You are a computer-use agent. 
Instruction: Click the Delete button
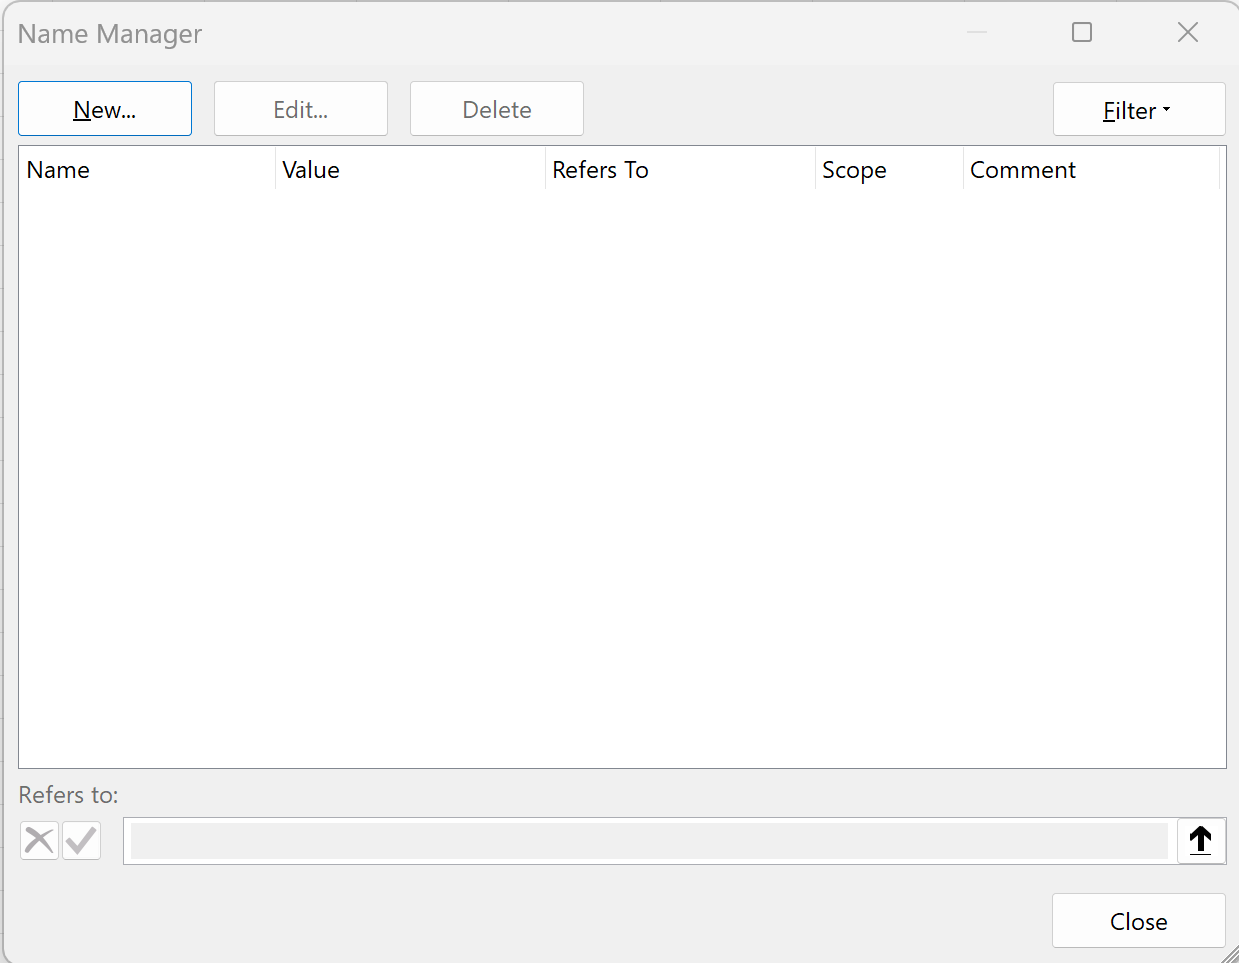point(497,109)
